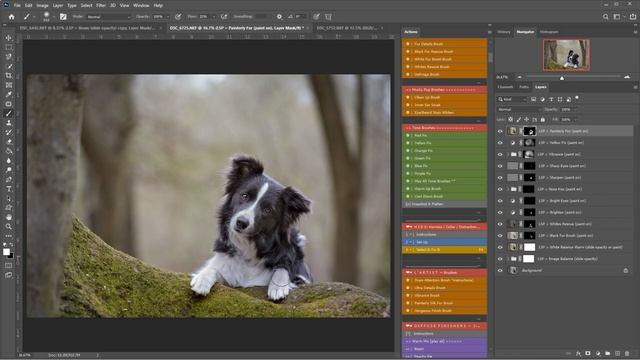This screenshot has height=360, width=640.
Task: Select the Eraser tool
Action: [9, 142]
